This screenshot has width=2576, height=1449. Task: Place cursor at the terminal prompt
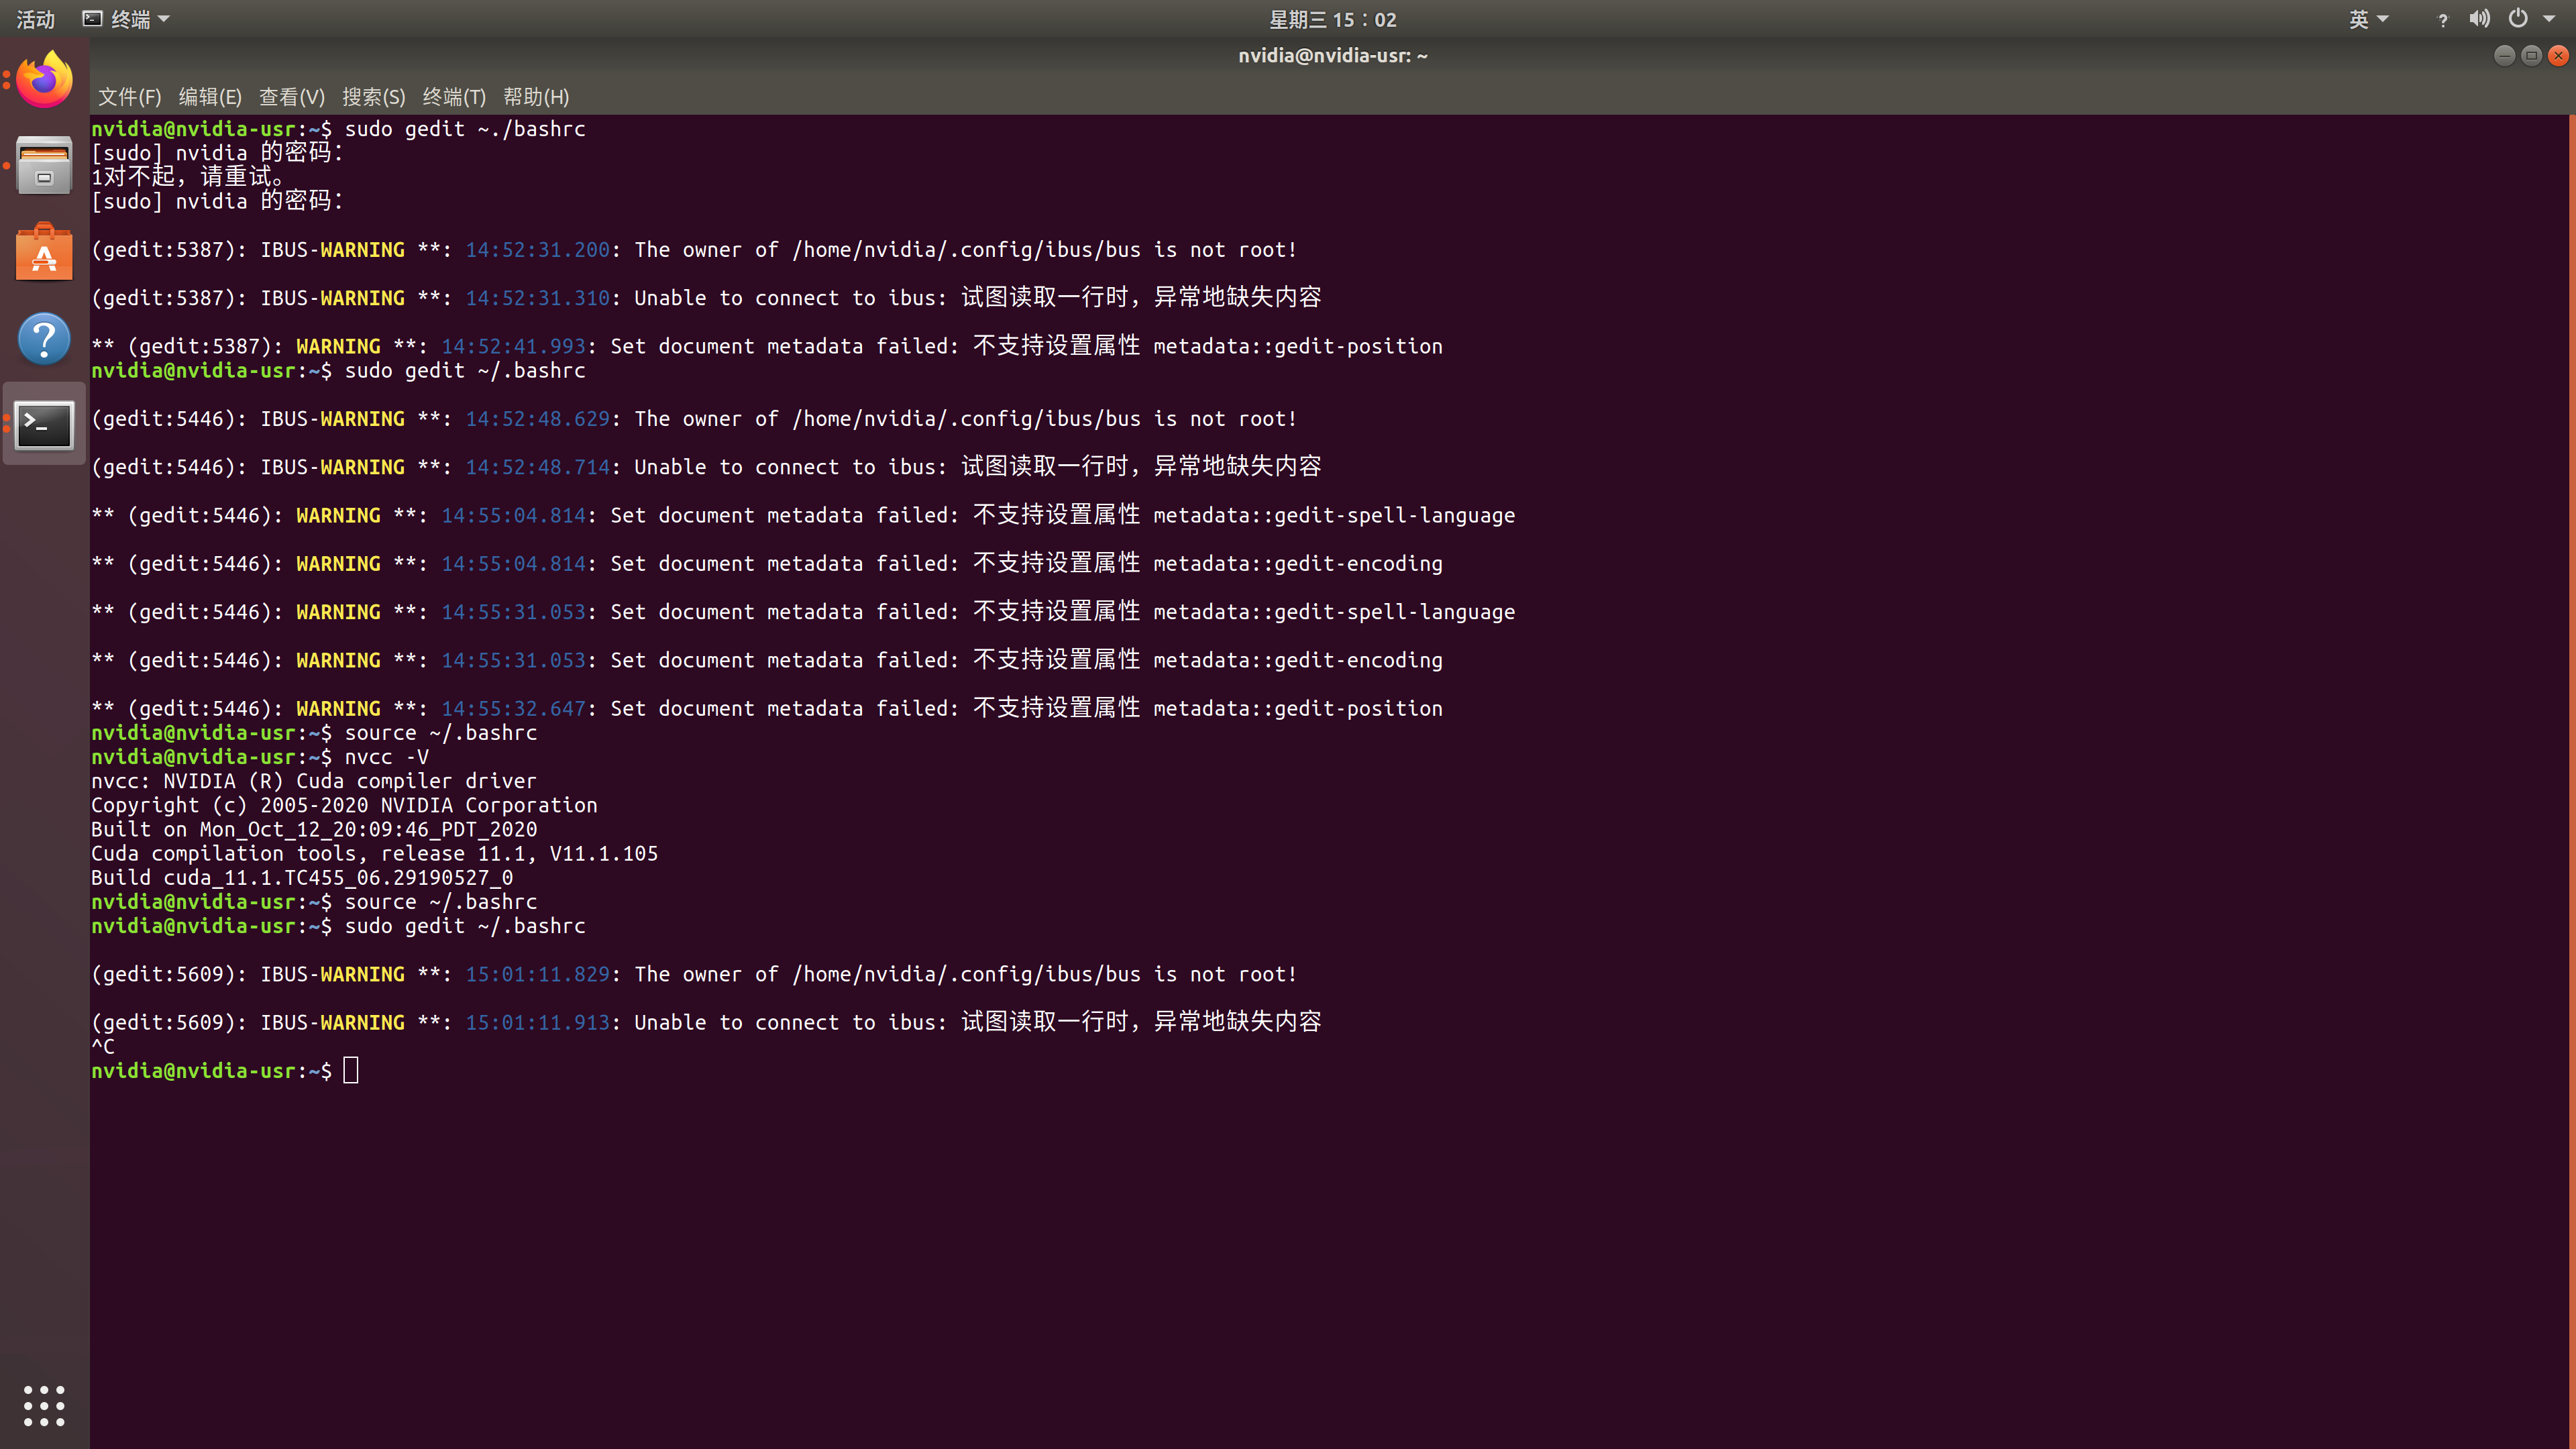(351, 1070)
